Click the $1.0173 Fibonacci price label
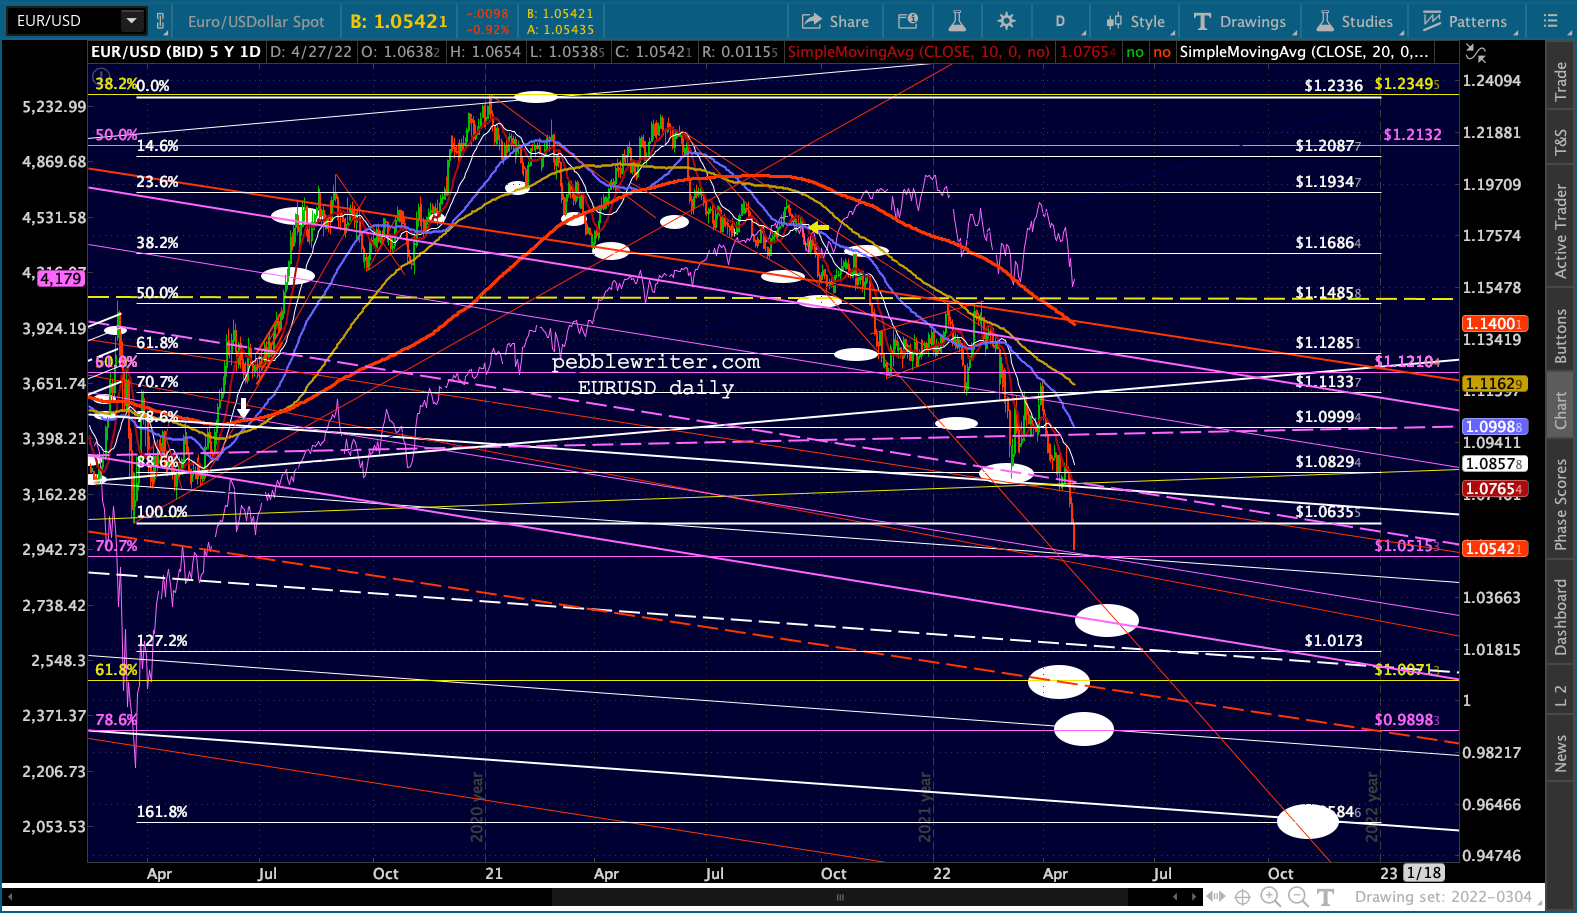The width and height of the screenshot is (1577, 913). 1333,641
